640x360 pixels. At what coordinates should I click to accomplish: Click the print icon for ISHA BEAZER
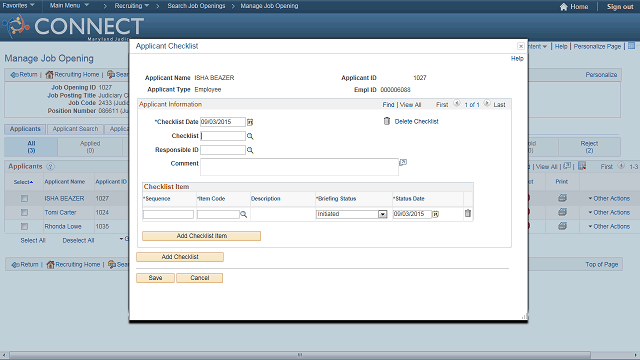562,198
